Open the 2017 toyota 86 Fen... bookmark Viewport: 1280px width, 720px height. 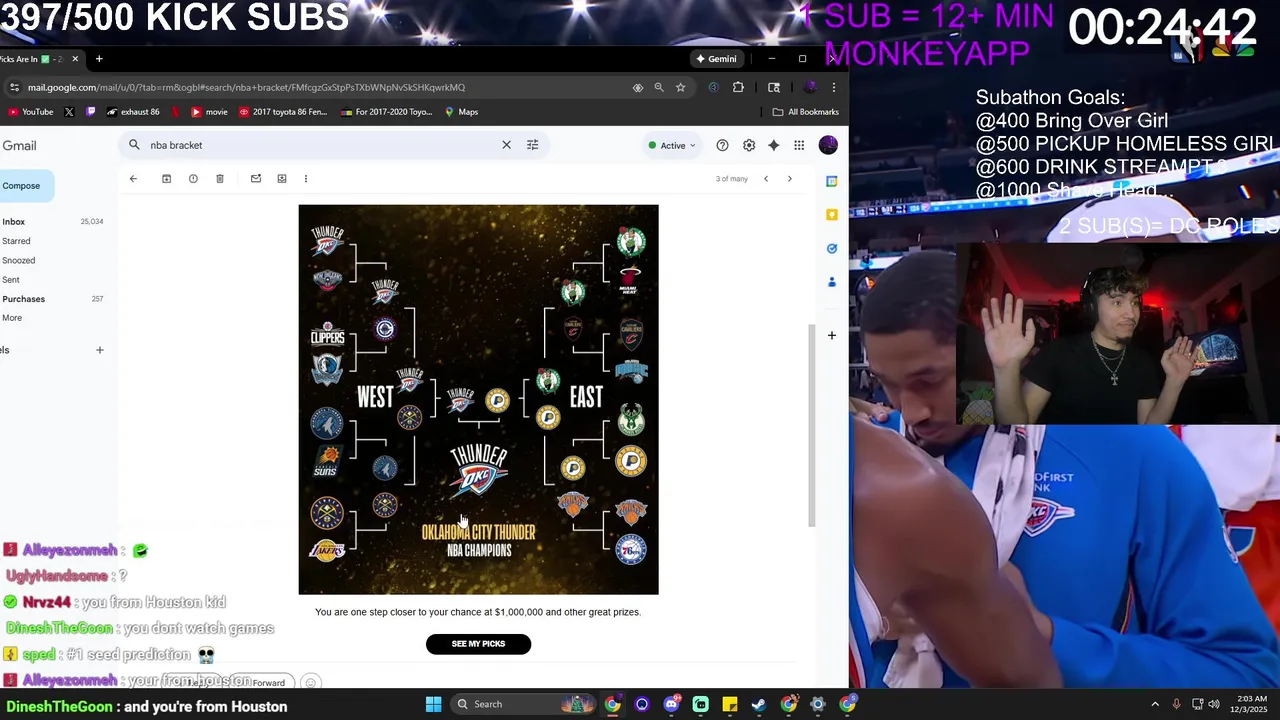[x=283, y=112]
